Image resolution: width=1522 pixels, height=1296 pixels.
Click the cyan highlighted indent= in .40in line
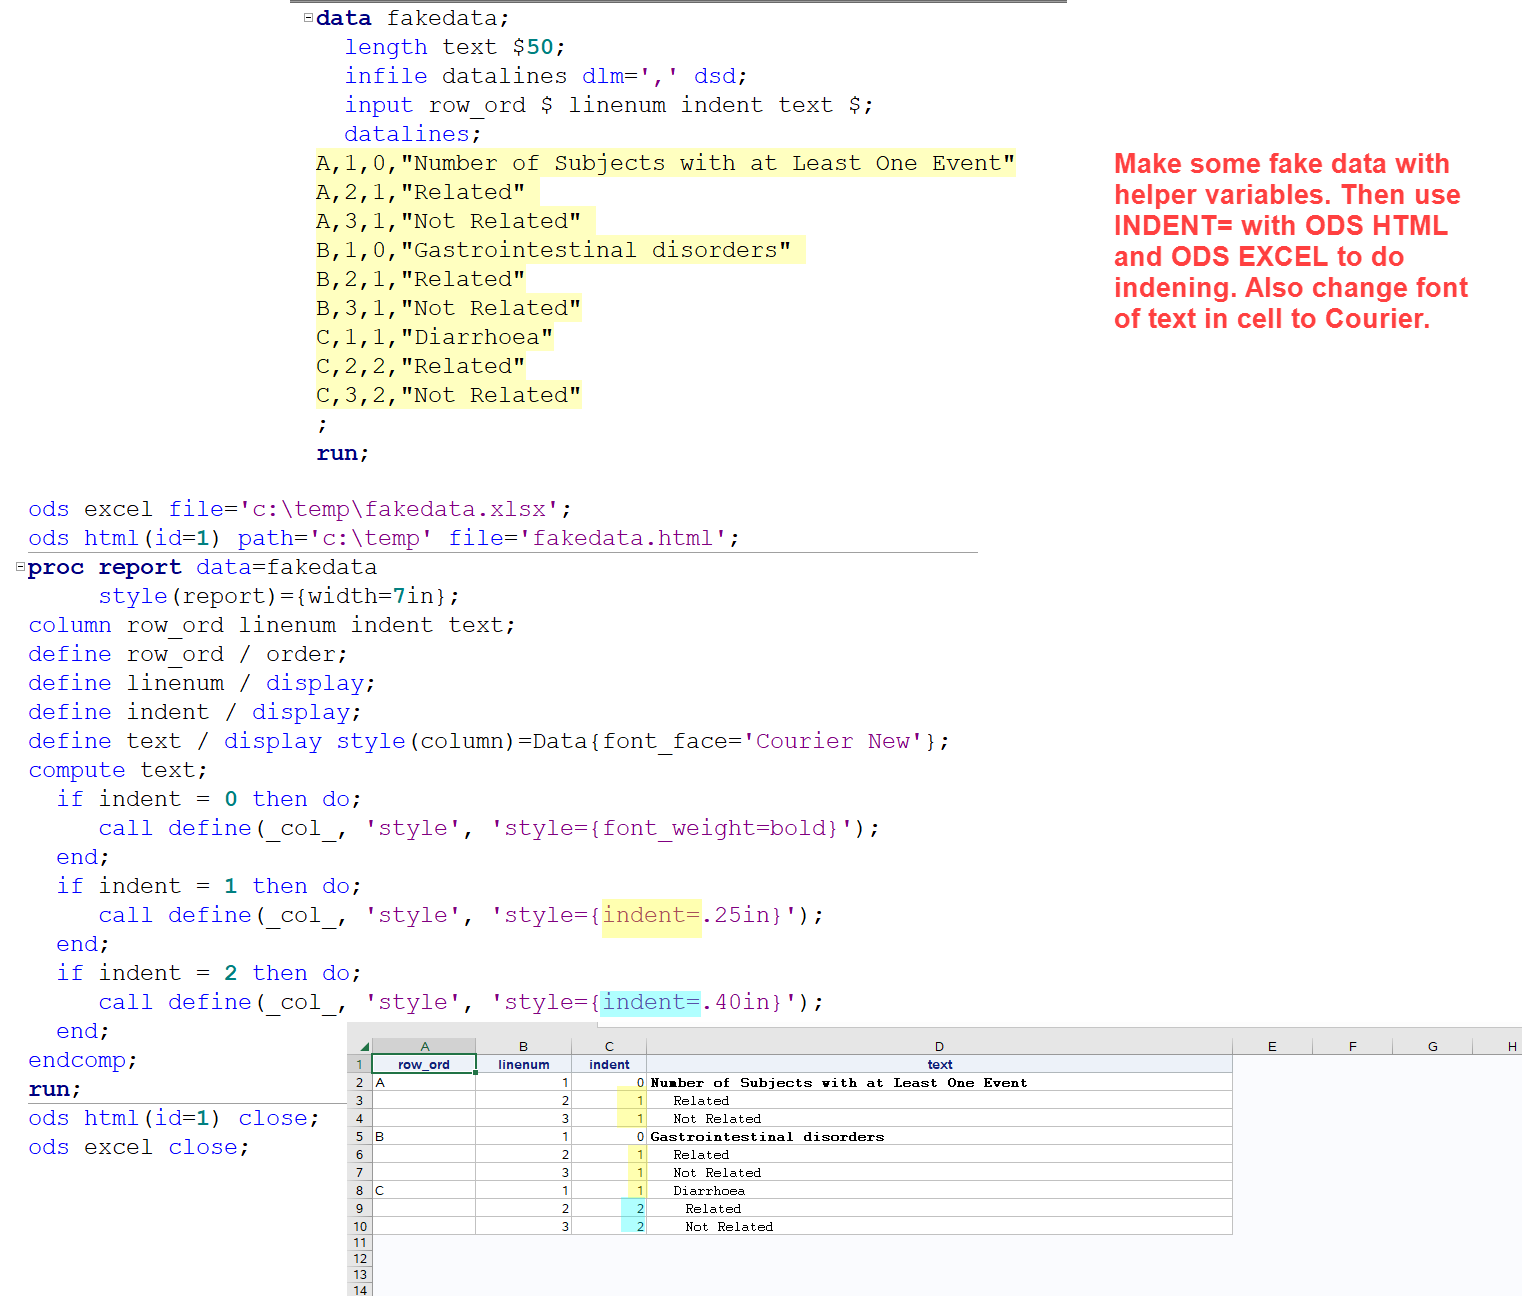click(651, 1002)
